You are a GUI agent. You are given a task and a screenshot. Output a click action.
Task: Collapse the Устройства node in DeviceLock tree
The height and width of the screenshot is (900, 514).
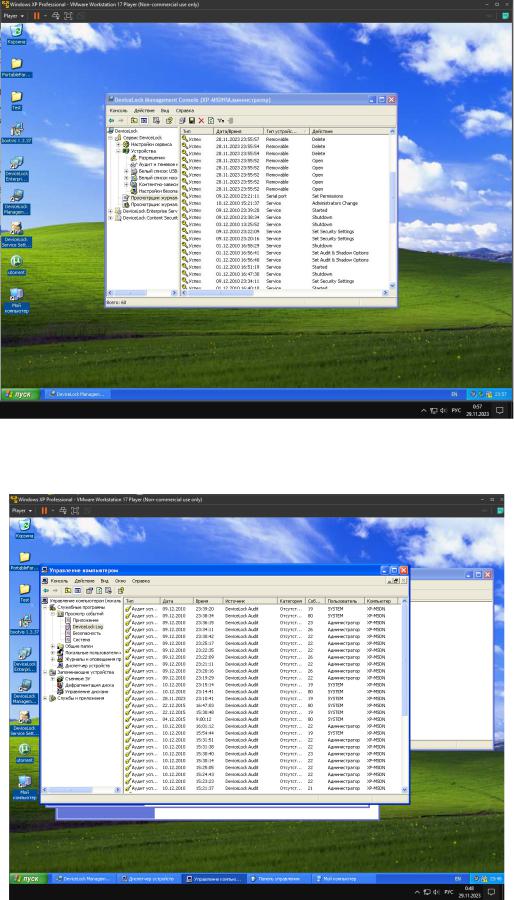118,151
